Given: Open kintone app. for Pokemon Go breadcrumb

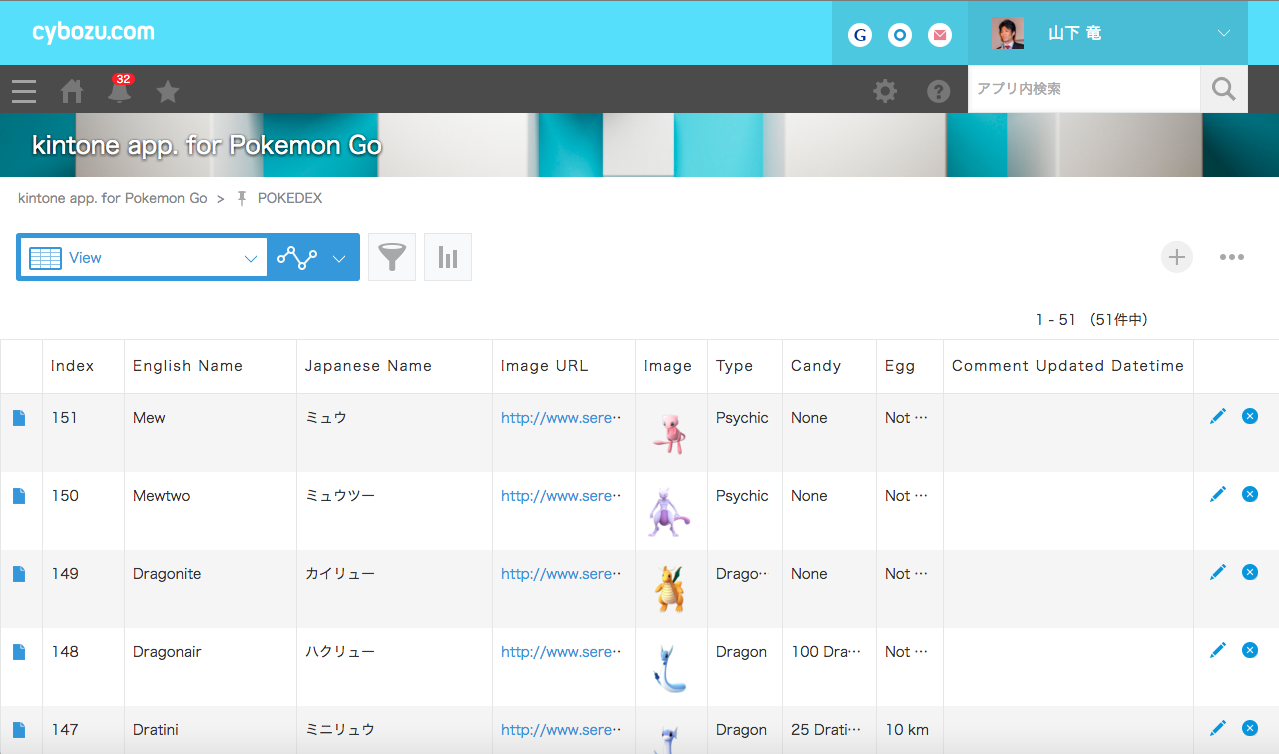Looking at the screenshot, I should click(113, 198).
